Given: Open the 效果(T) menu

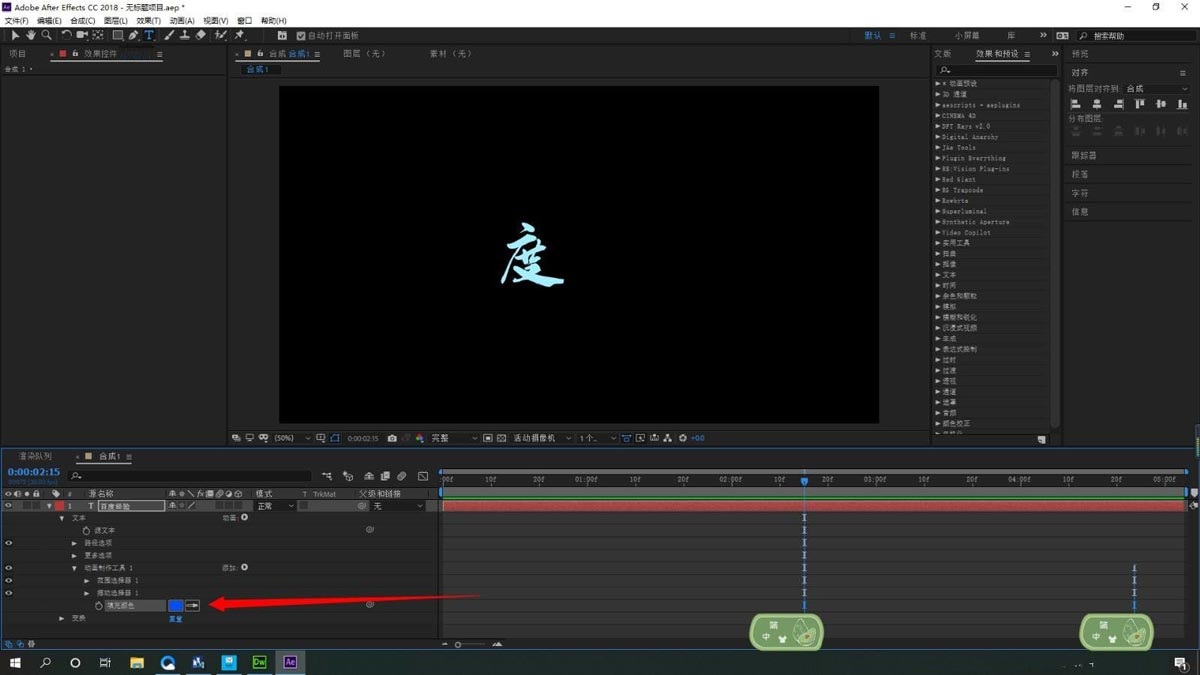Looking at the screenshot, I should pyautogui.click(x=148, y=20).
